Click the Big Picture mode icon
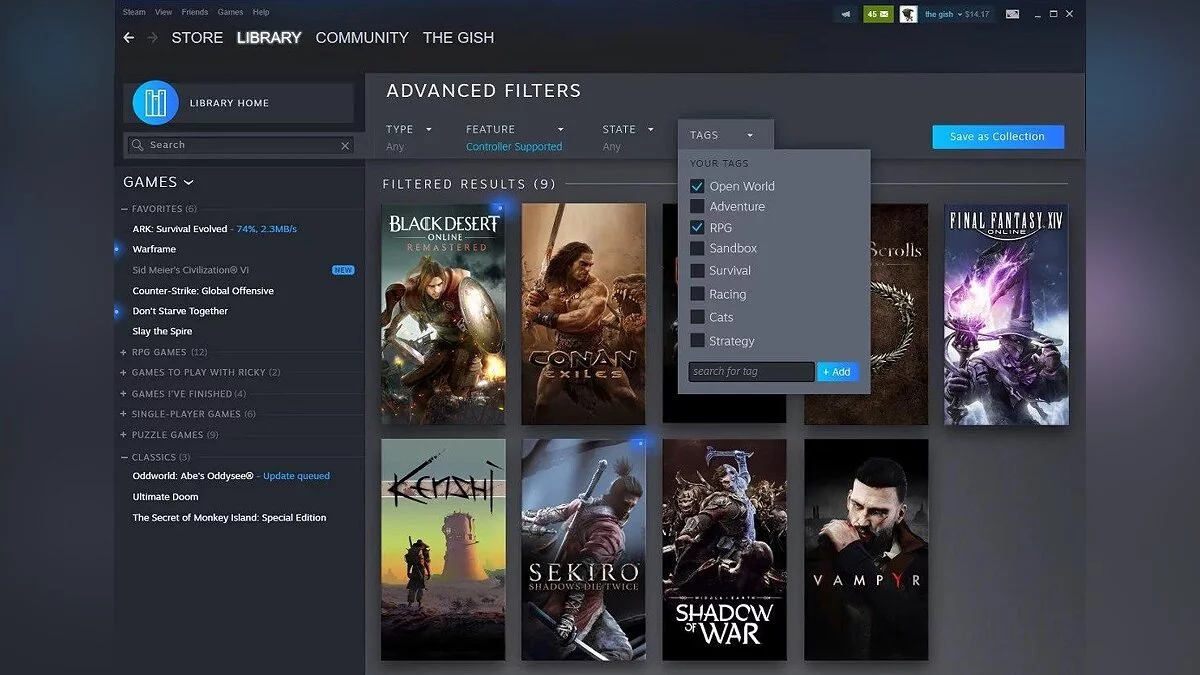The image size is (1200, 675). 1012,14
